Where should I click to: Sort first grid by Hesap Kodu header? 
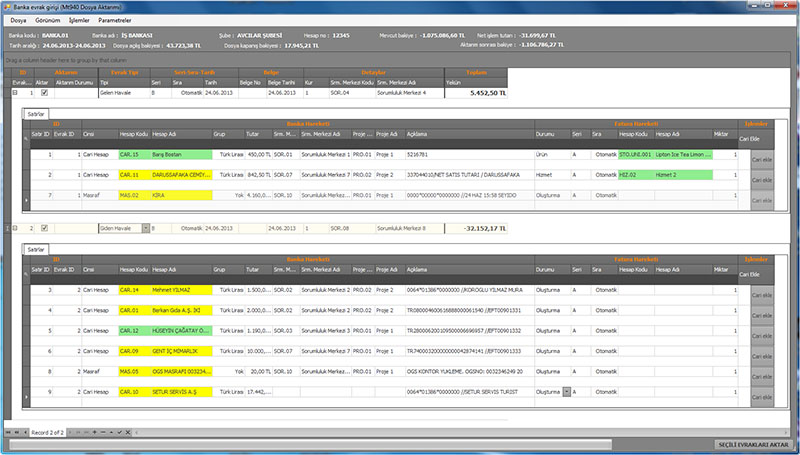point(134,134)
